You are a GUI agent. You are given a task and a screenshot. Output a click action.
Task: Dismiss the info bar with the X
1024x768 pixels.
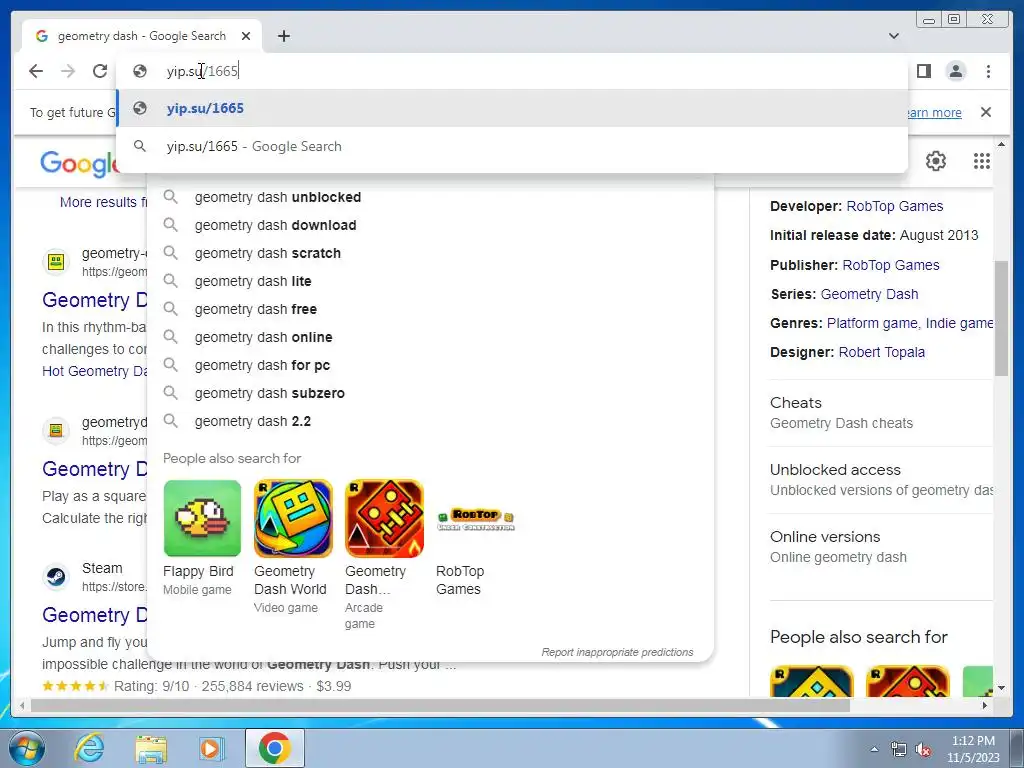[986, 112]
